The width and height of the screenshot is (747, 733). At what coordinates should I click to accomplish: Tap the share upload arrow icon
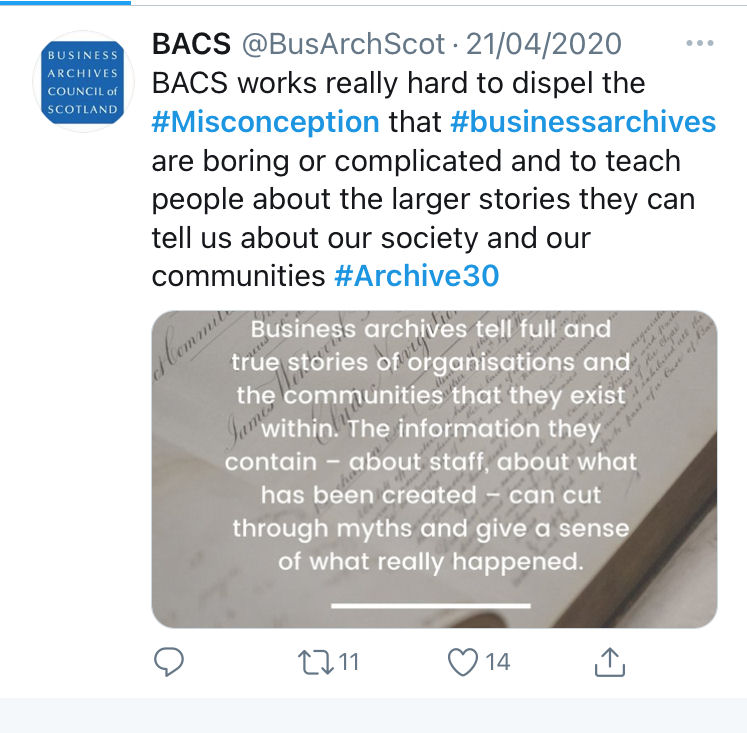pyautogui.click(x=609, y=662)
